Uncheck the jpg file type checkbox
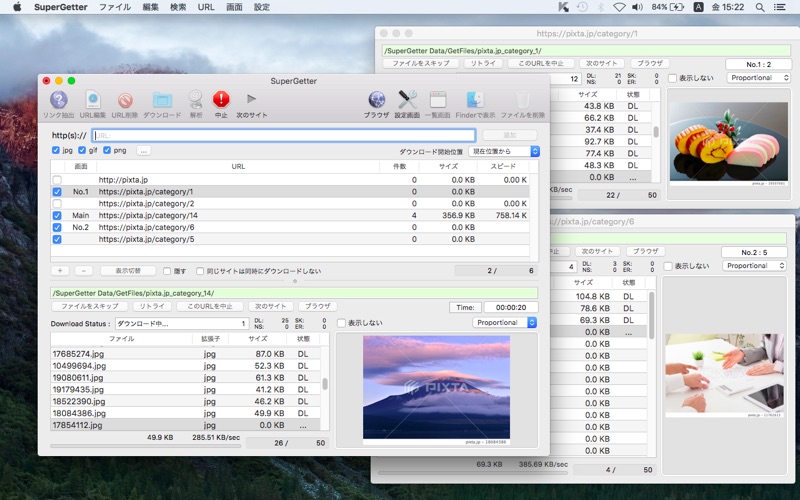 point(57,150)
